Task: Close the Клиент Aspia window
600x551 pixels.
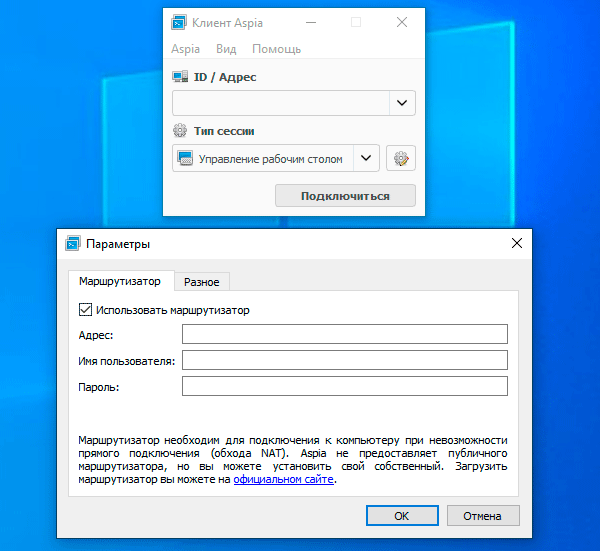Action: pos(402,22)
